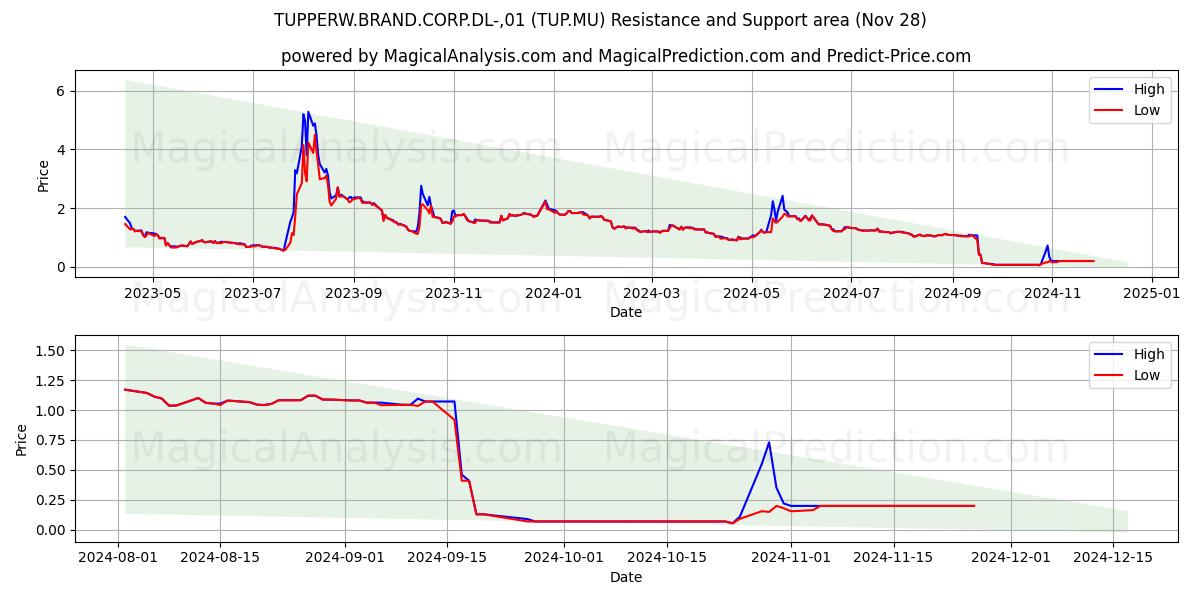This screenshot has height=600, width=1200.
Task: Click the 2024-07 tick label on top chart
Action: 851,294
